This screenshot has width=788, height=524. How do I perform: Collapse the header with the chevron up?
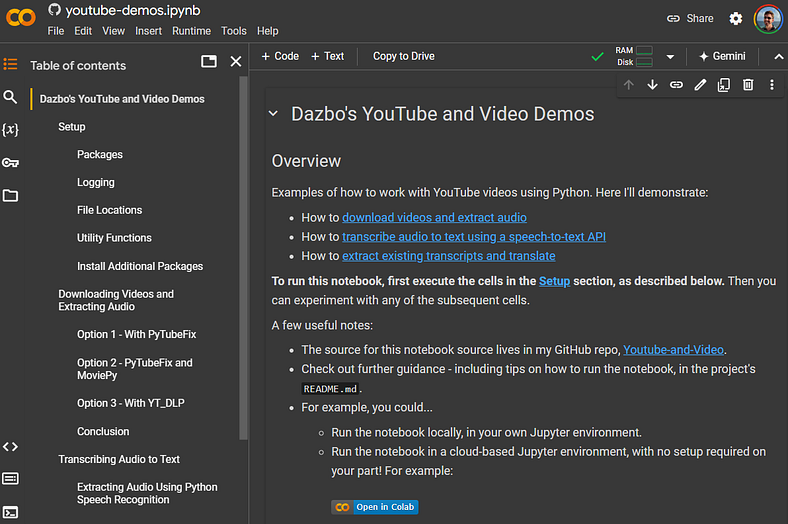779,57
